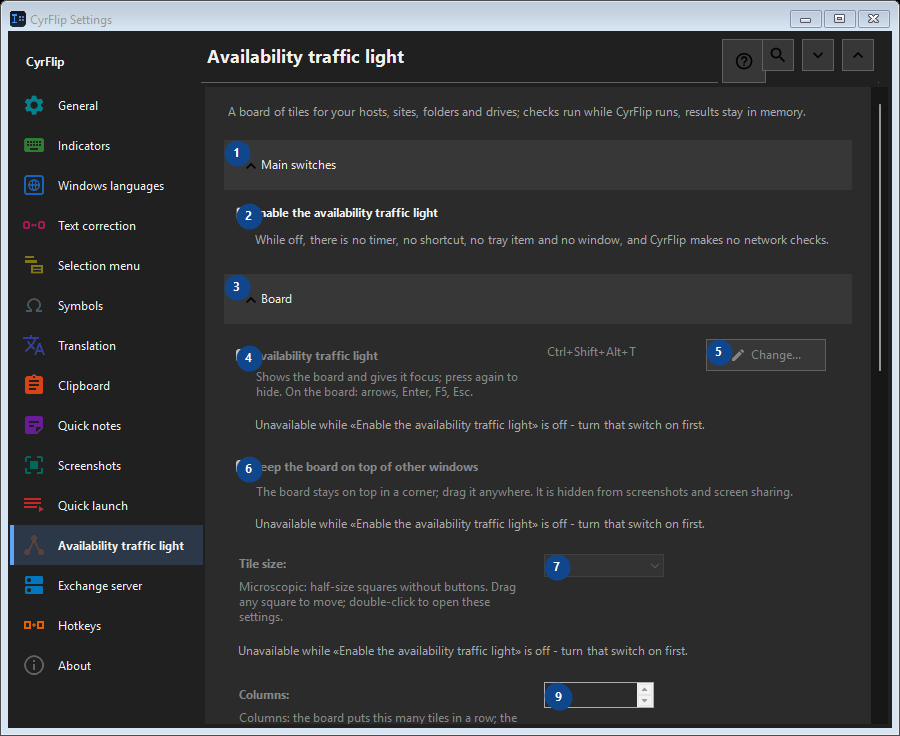This screenshot has height=736, width=900.
Task: Click the Windows languages globe icon
Action: pos(34,185)
